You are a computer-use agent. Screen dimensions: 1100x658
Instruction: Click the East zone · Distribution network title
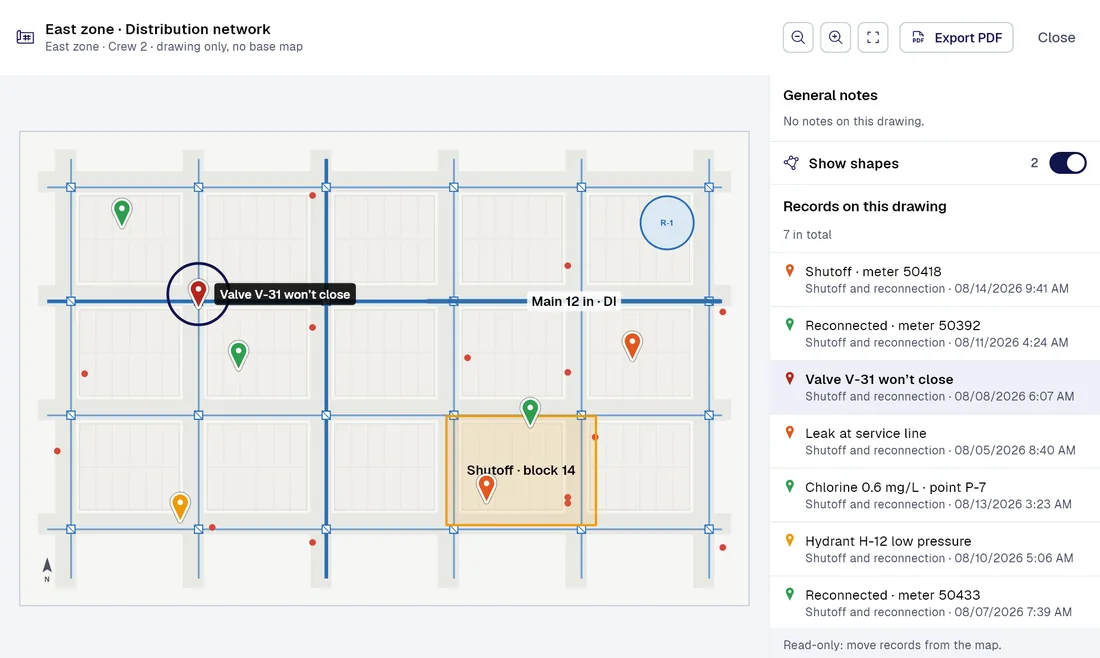(158, 29)
